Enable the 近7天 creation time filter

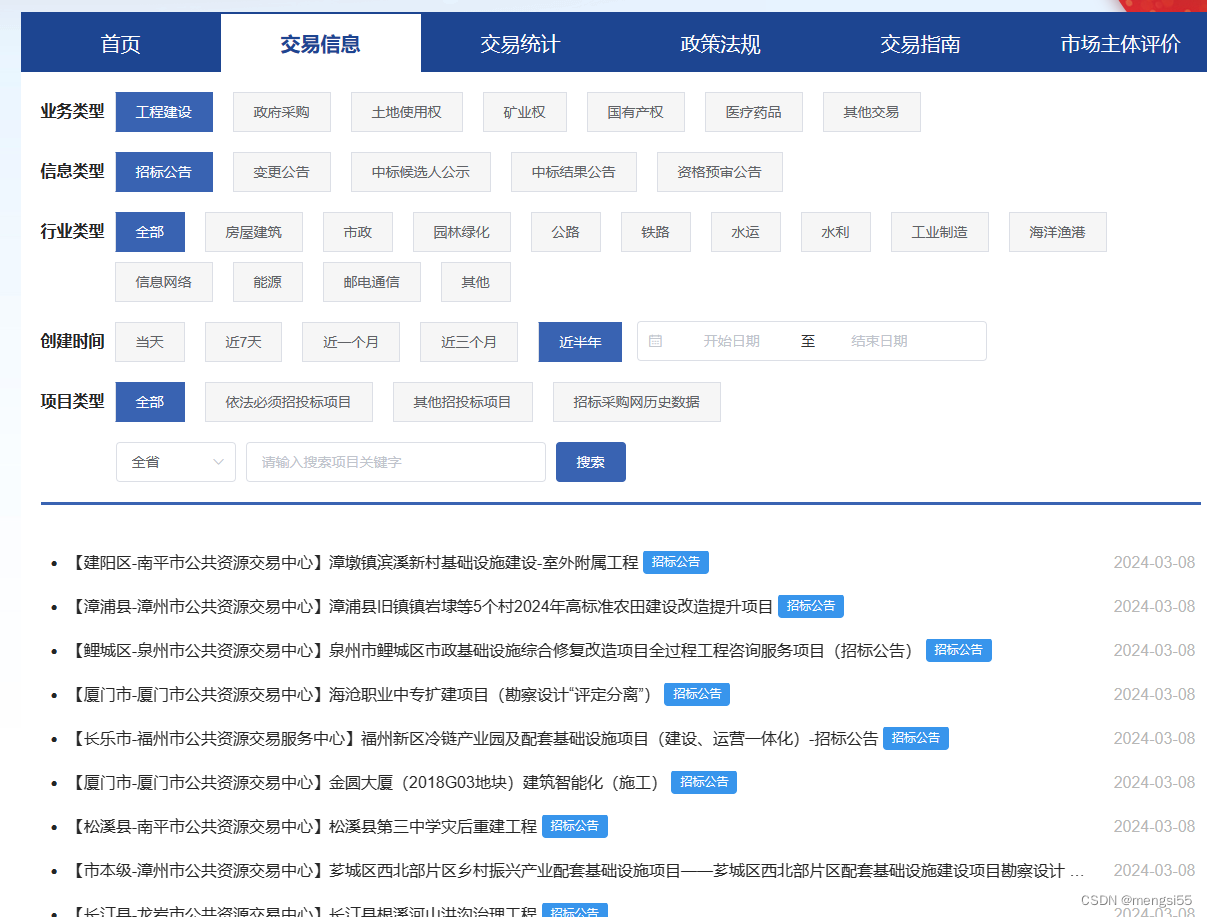(x=242, y=341)
